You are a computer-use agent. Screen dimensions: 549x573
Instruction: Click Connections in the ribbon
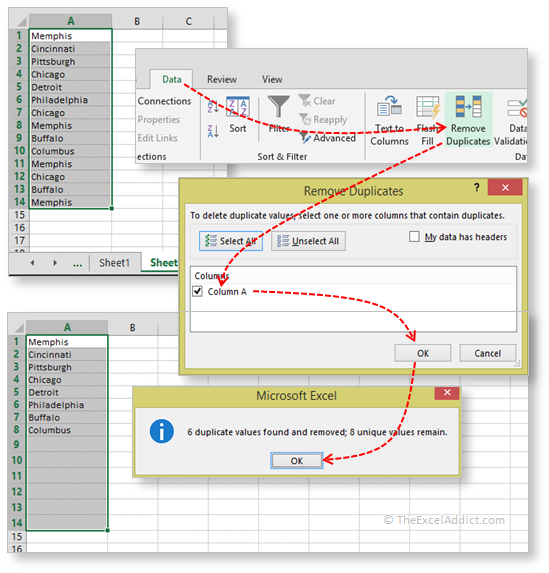(x=164, y=101)
